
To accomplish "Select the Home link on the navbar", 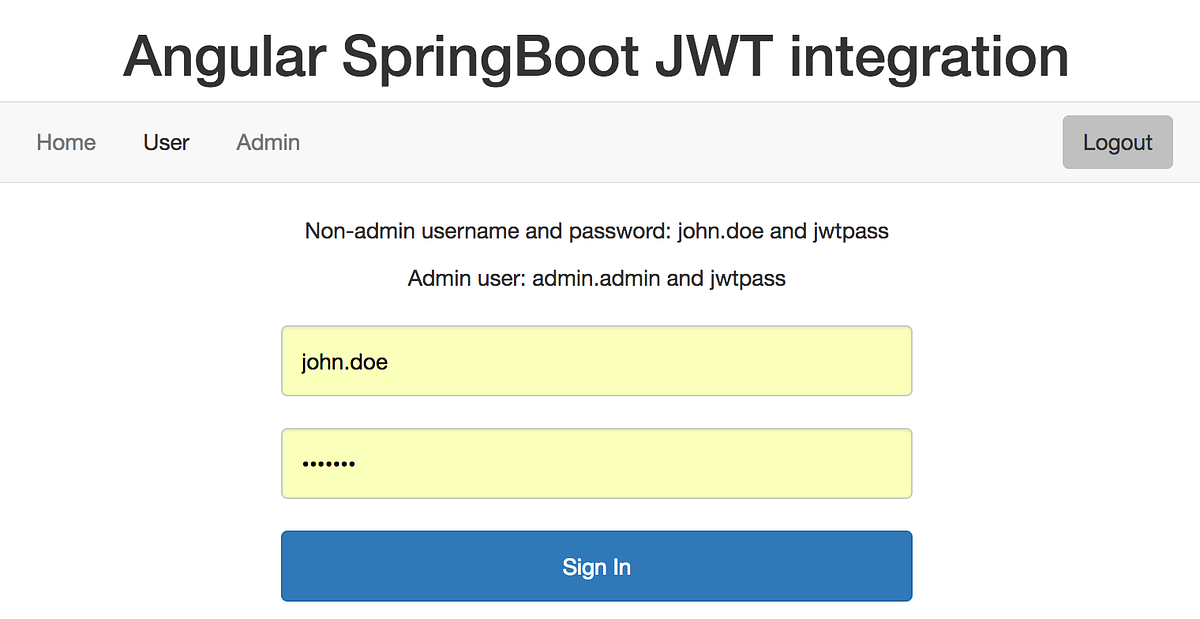I will (x=66, y=142).
